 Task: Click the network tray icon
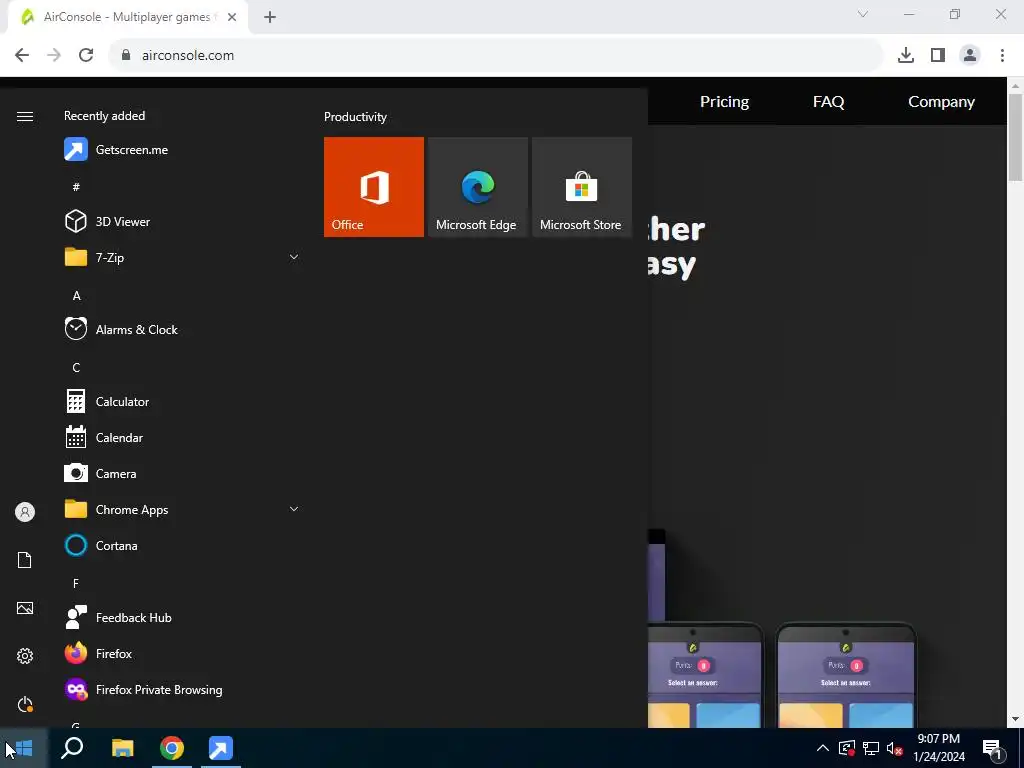coord(871,748)
